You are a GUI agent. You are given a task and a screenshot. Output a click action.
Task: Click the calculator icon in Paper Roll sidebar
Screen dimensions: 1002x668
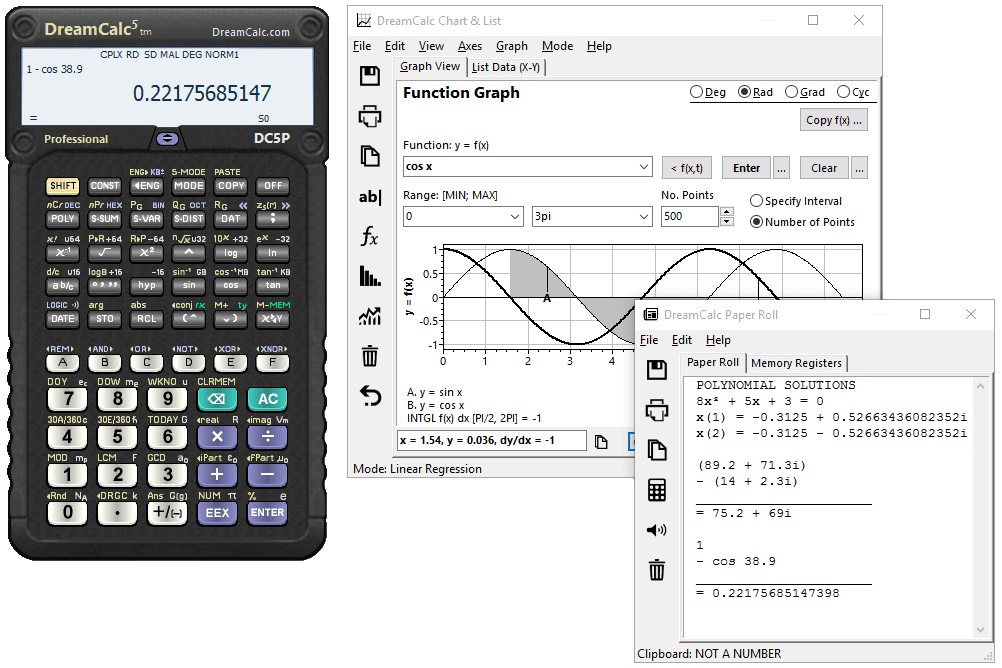(656, 490)
